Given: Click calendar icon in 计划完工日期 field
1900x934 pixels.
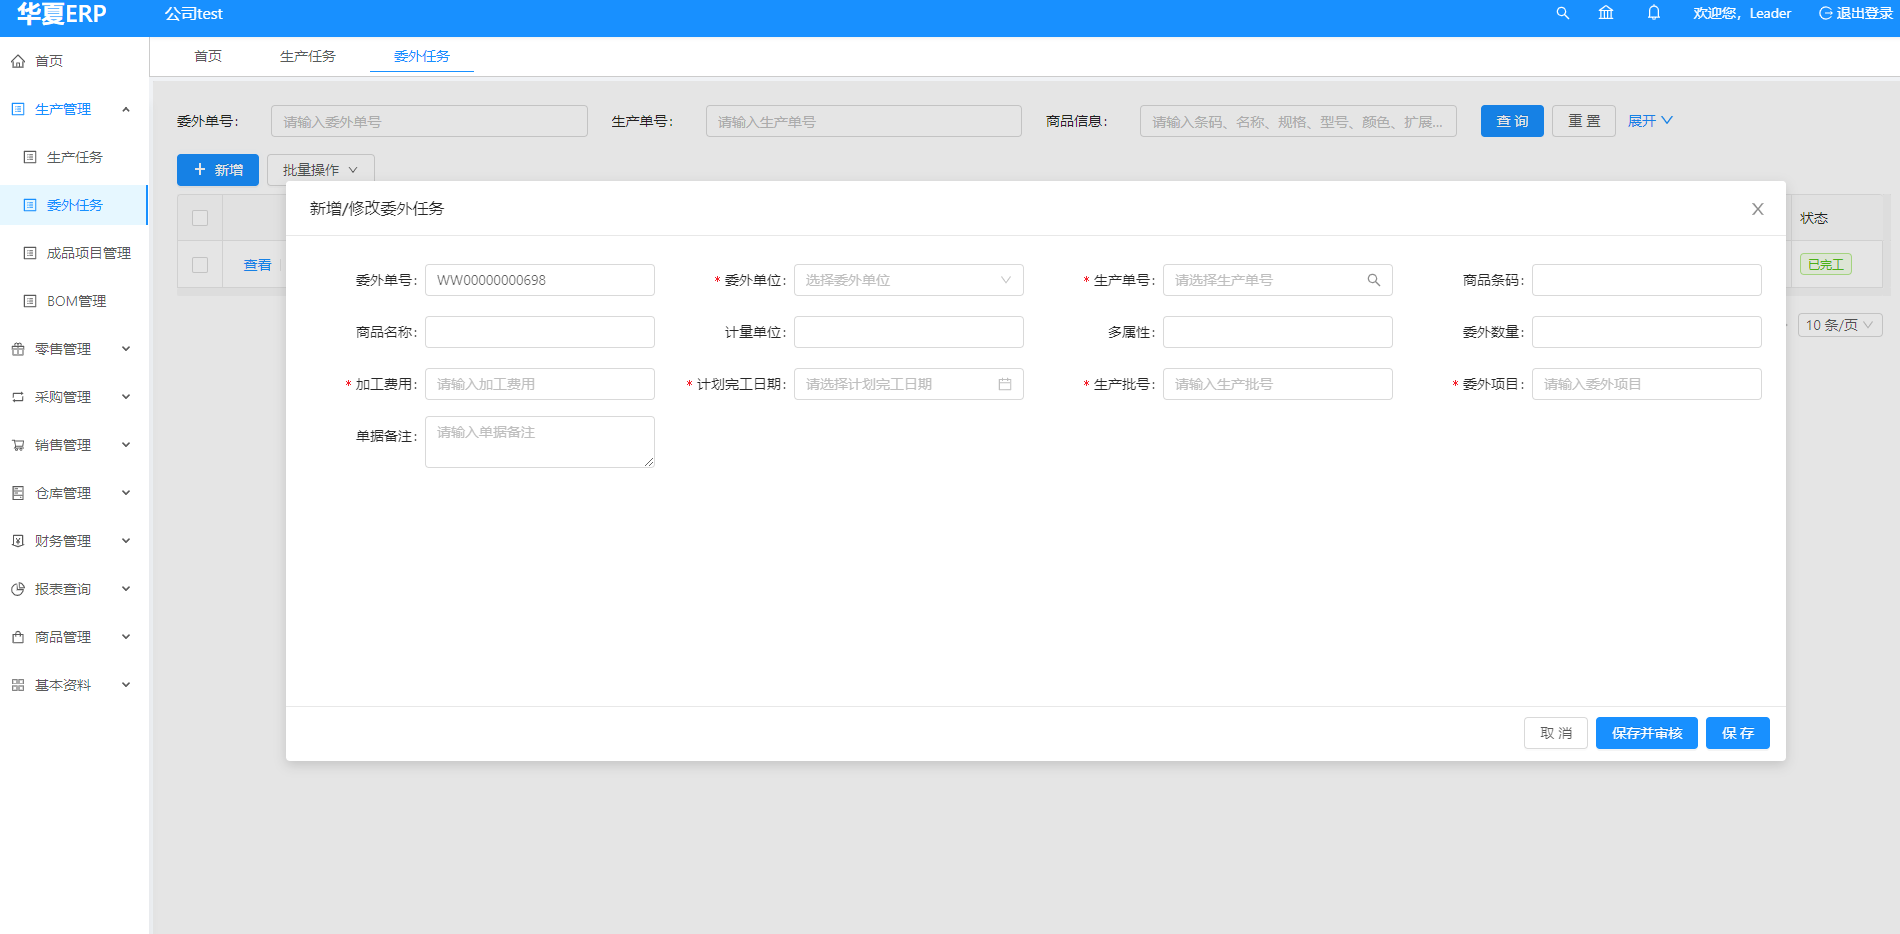Looking at the screenshot, I should 1005,384.
